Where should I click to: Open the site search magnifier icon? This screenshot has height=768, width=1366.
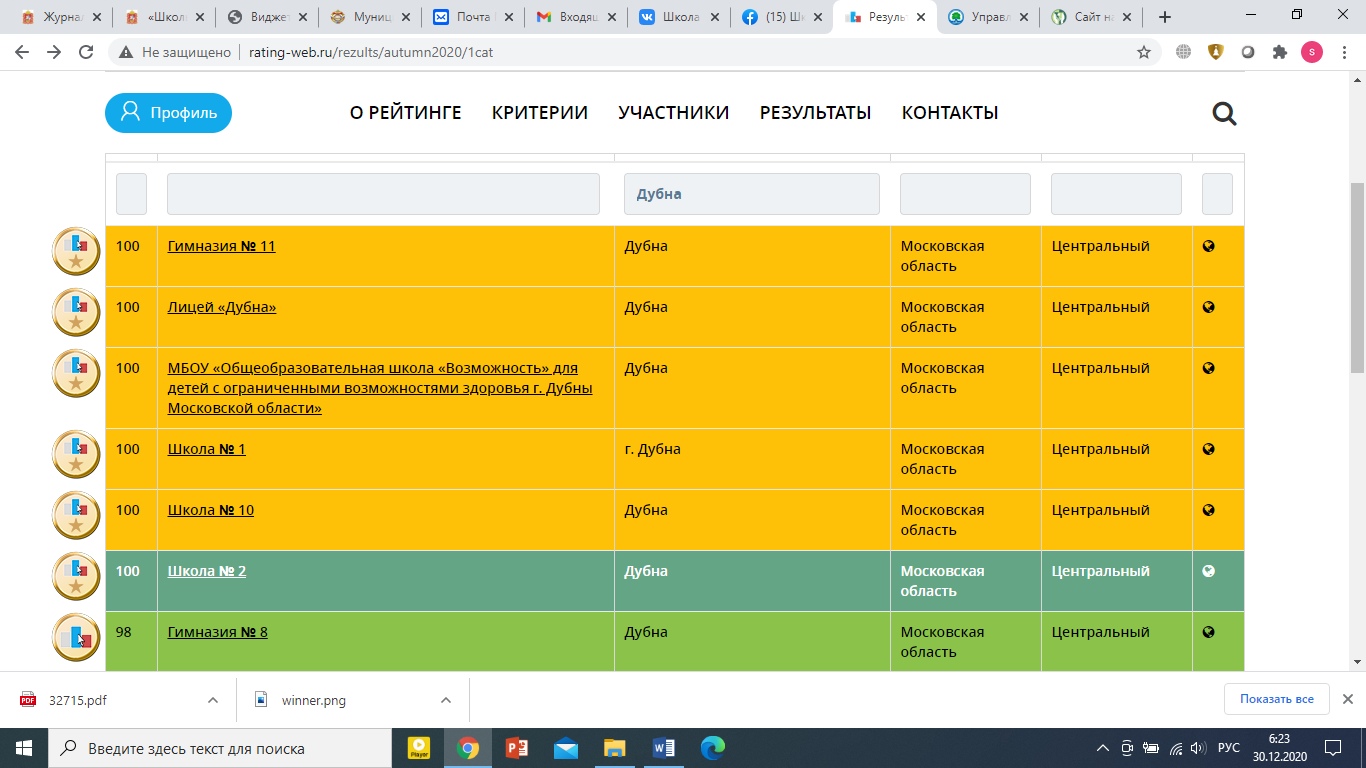pyautogui.click(x=1224, y=113)
